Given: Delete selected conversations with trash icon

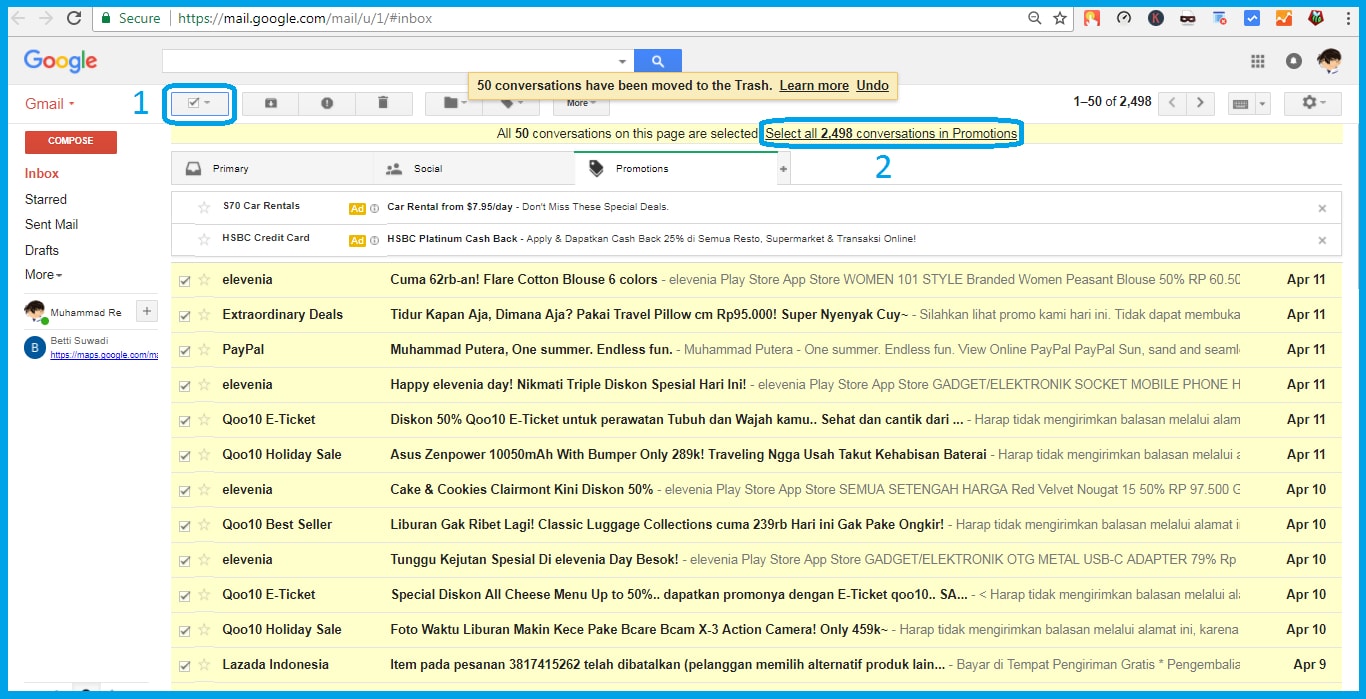Looking at the screenshot, I should click(x=383, y=103).
